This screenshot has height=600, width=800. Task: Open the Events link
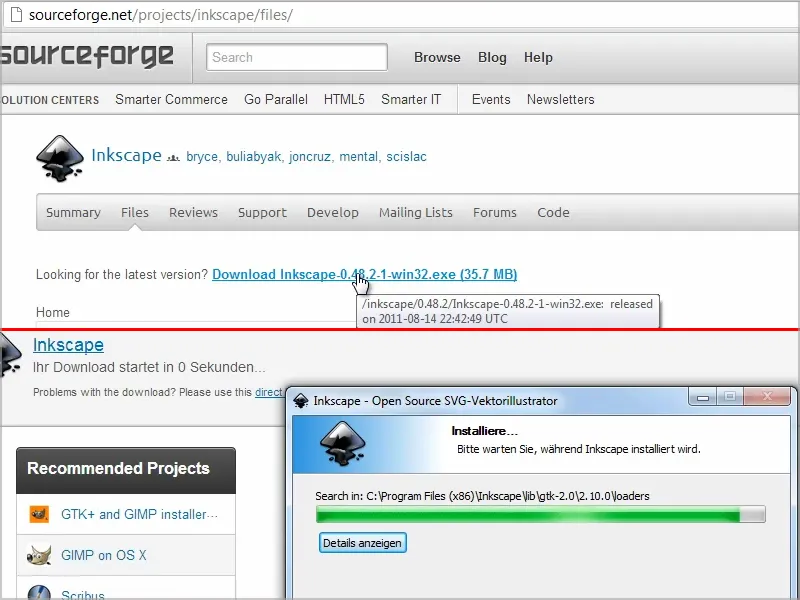(x=491, y=99)
